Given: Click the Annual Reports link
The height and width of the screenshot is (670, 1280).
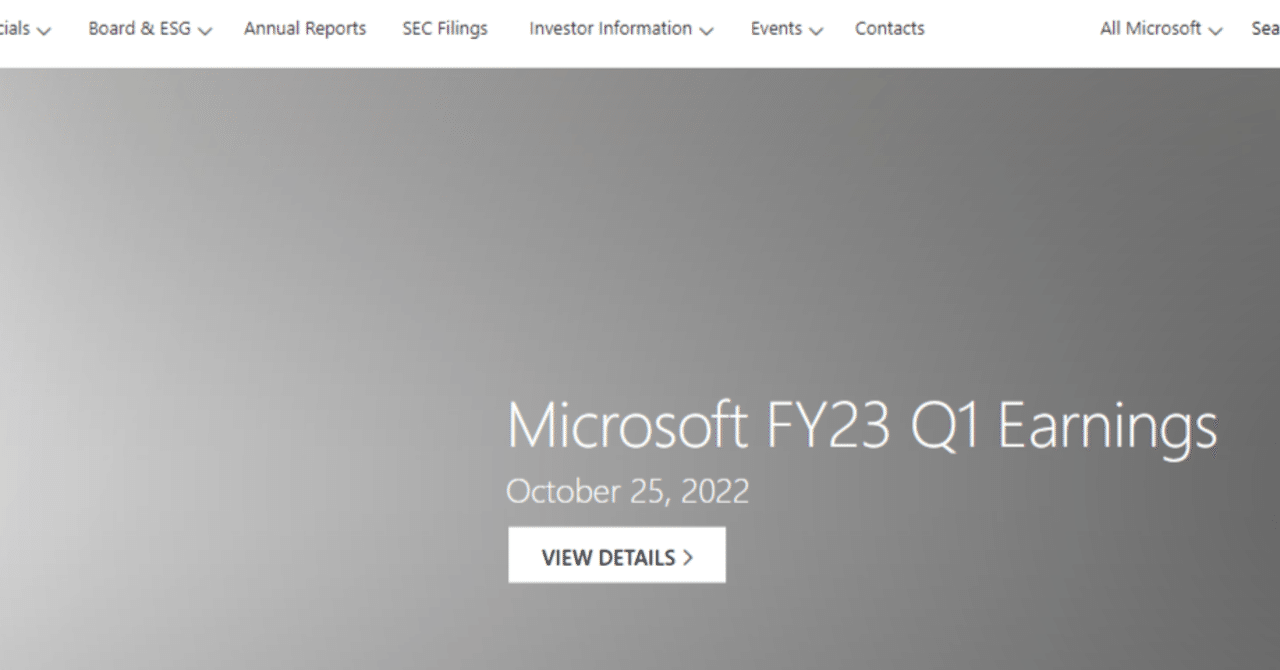Looking at the screenshot, I should click(x=304, y=28).
